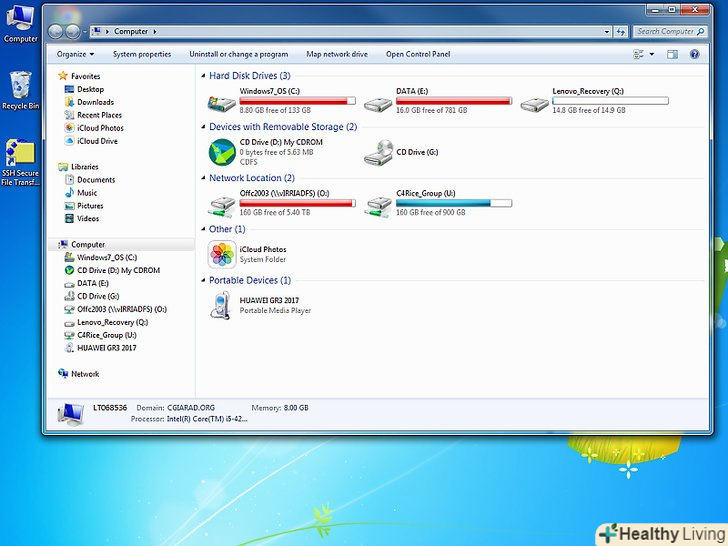Screen dimensions: 728x546
Task: Open iCloud Photos system folder icon
Action: coord(222,254)
